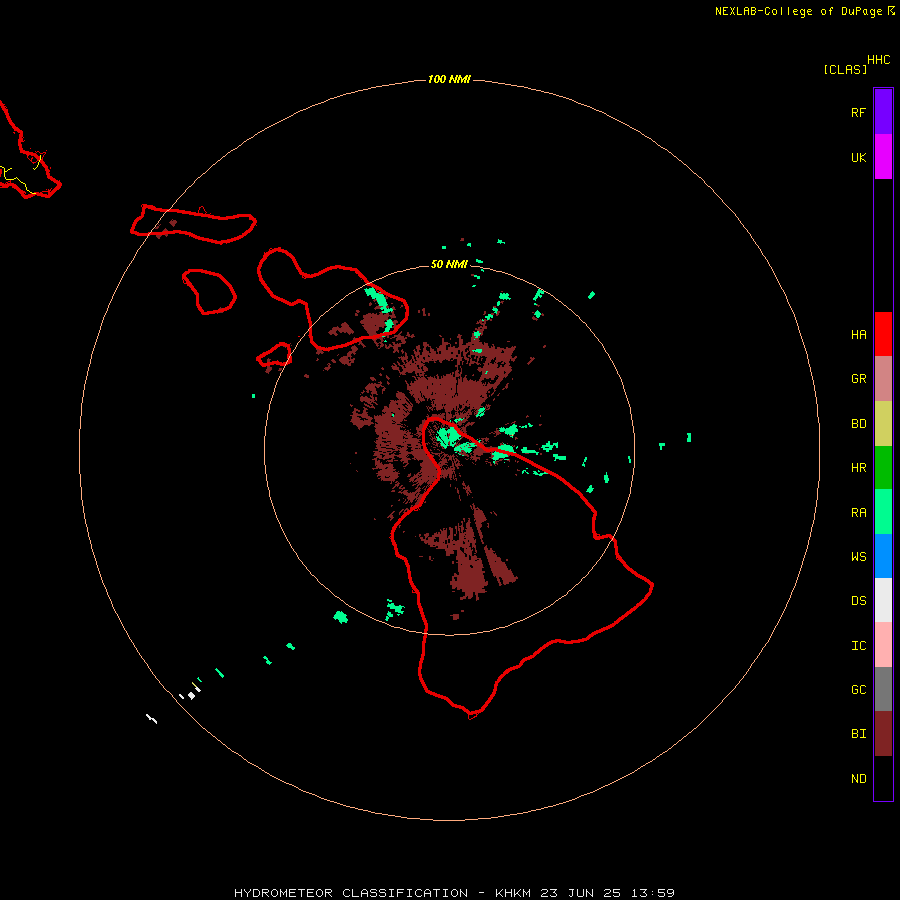
Task: Click the IC legend label
Action: (858, 646)
